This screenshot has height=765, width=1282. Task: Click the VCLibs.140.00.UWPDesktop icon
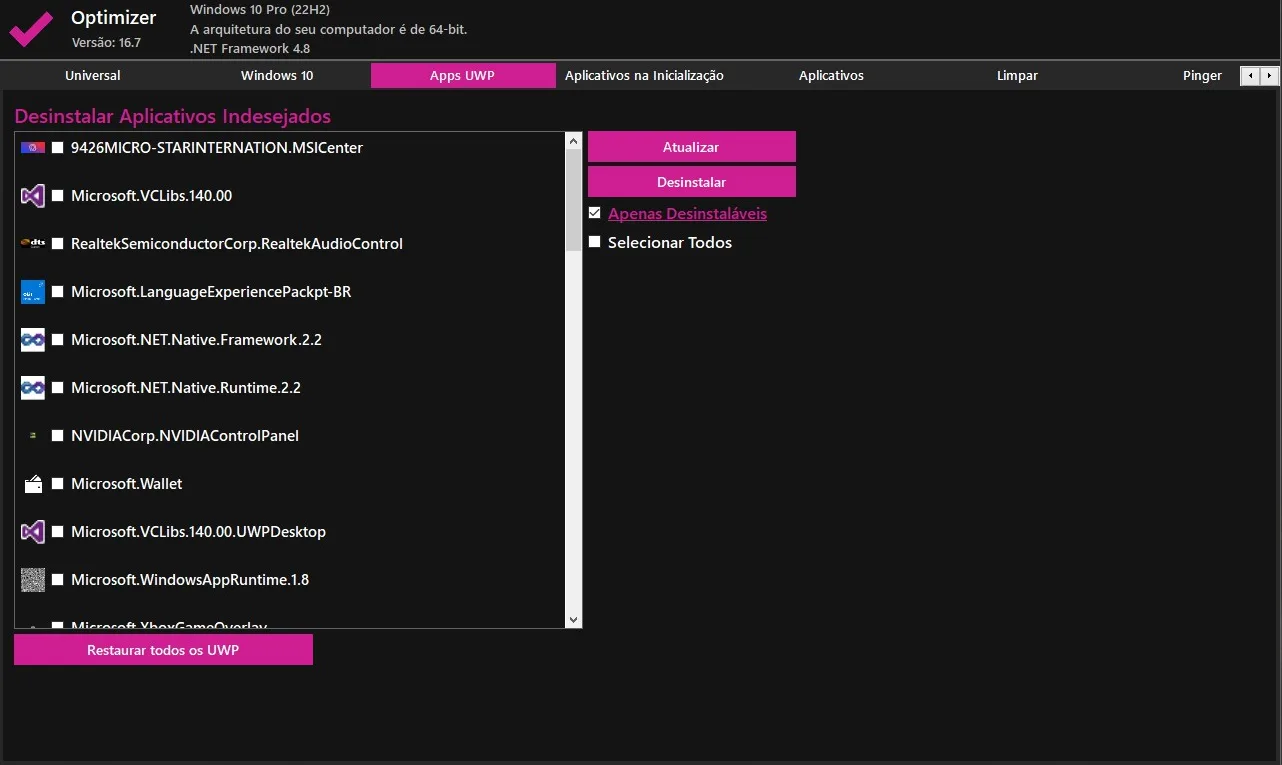(33, 532)
